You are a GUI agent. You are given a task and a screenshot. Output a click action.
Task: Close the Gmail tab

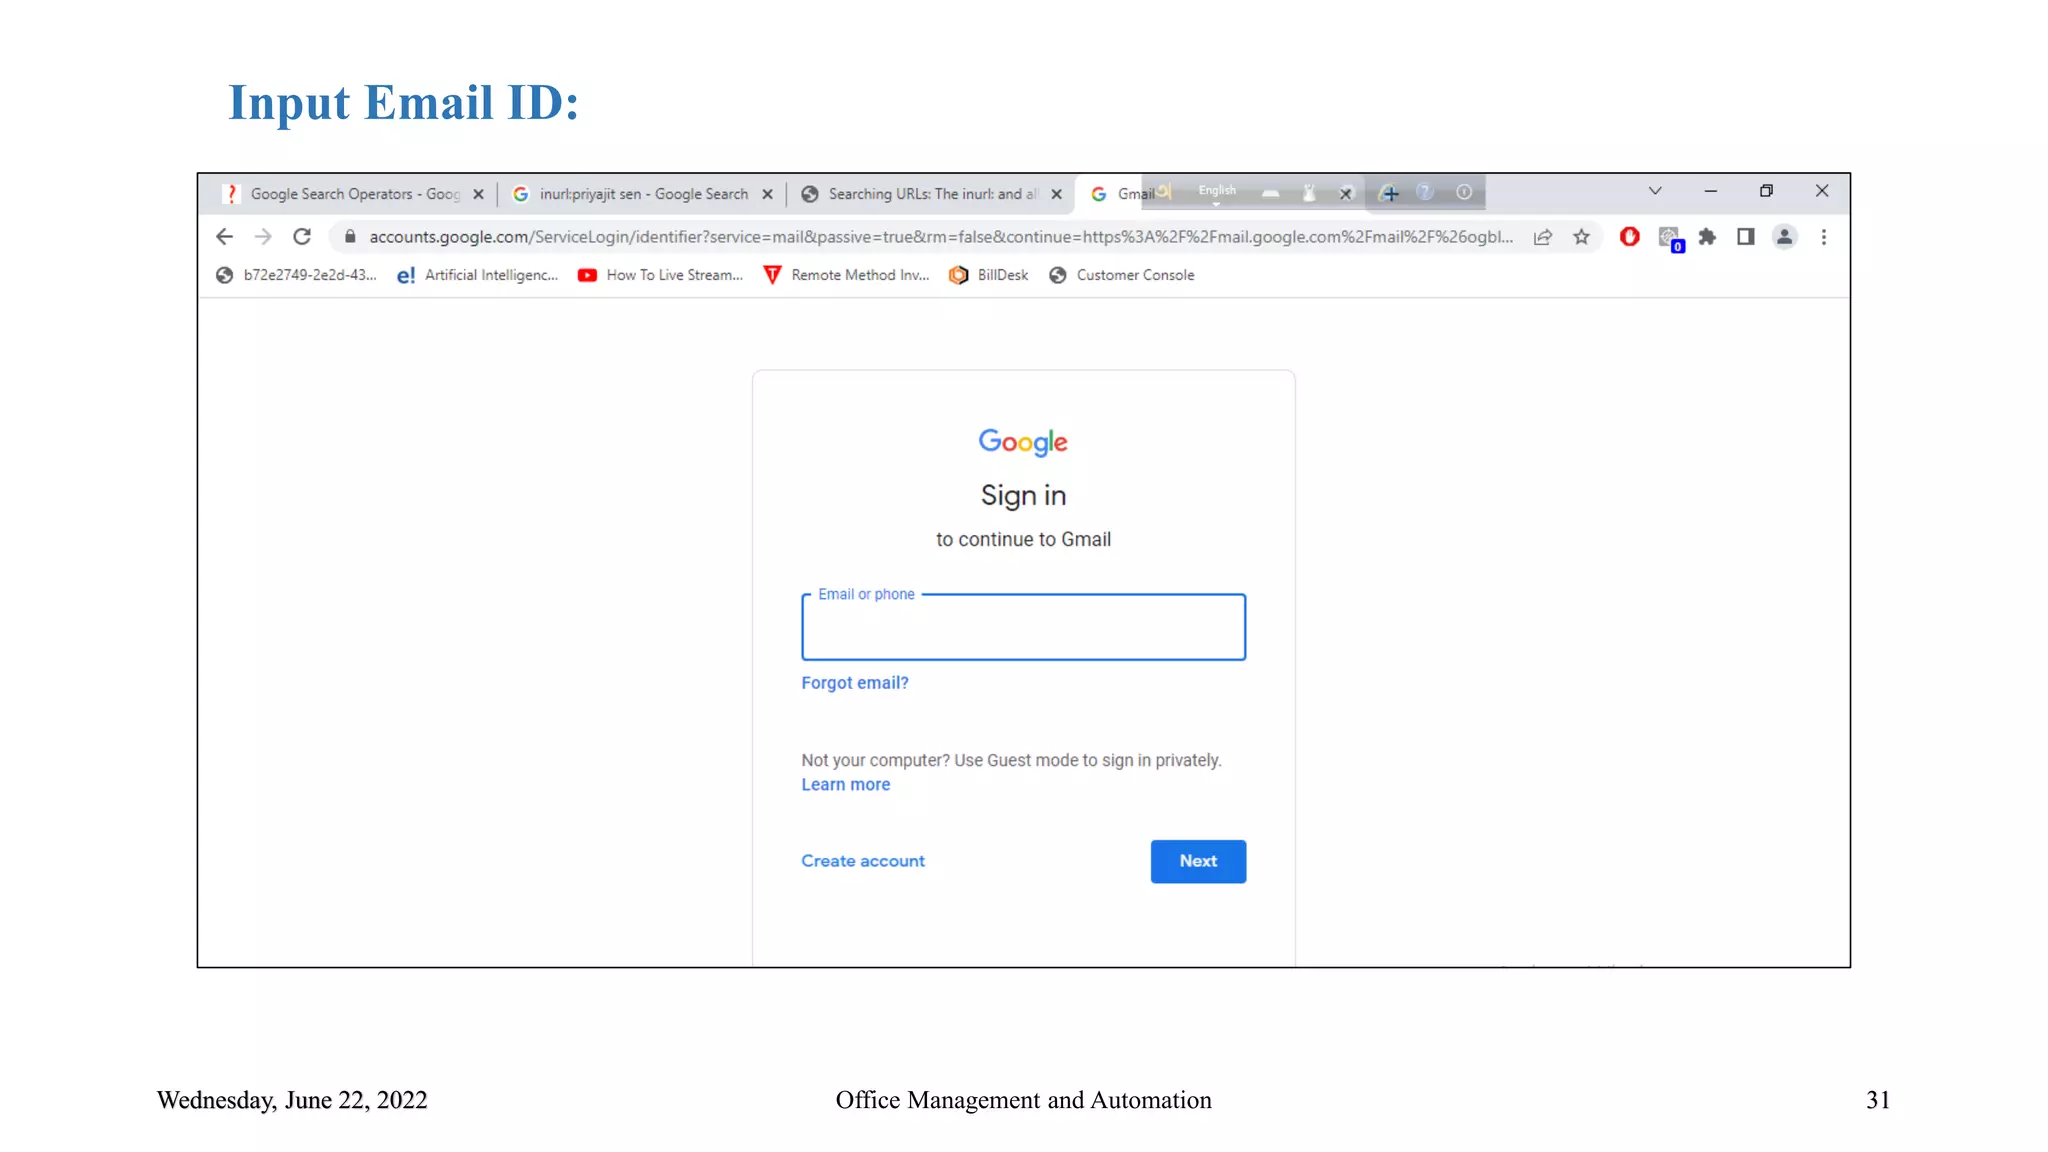(1346, 194)
